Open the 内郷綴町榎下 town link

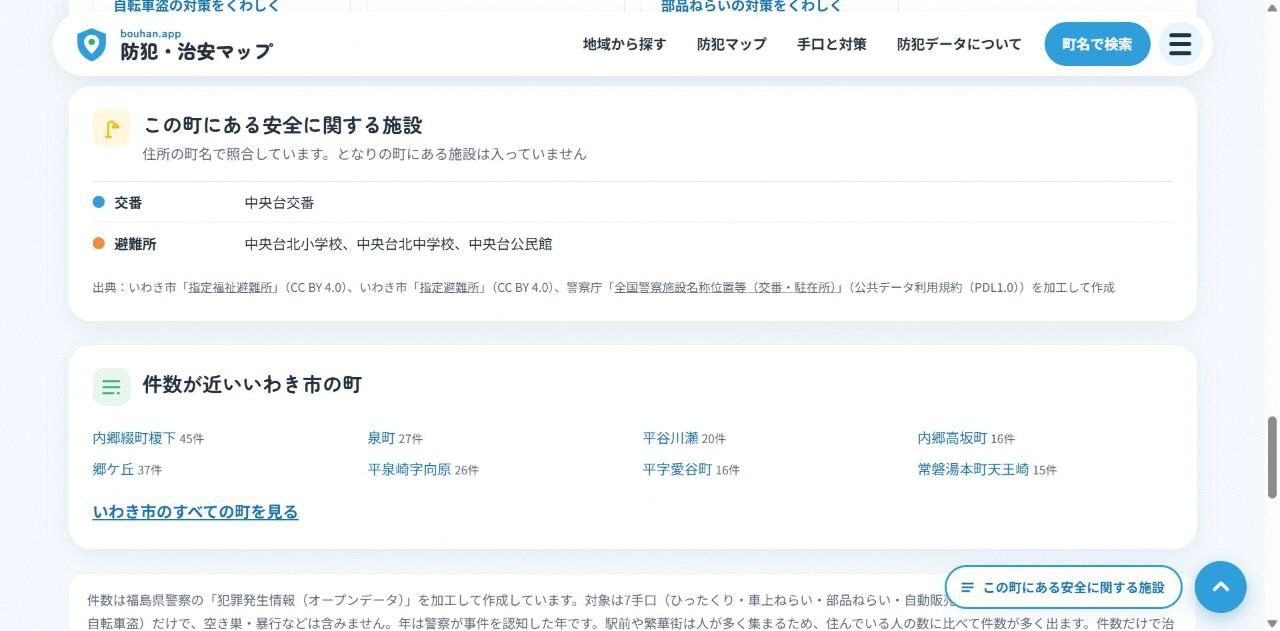(134, 438)
